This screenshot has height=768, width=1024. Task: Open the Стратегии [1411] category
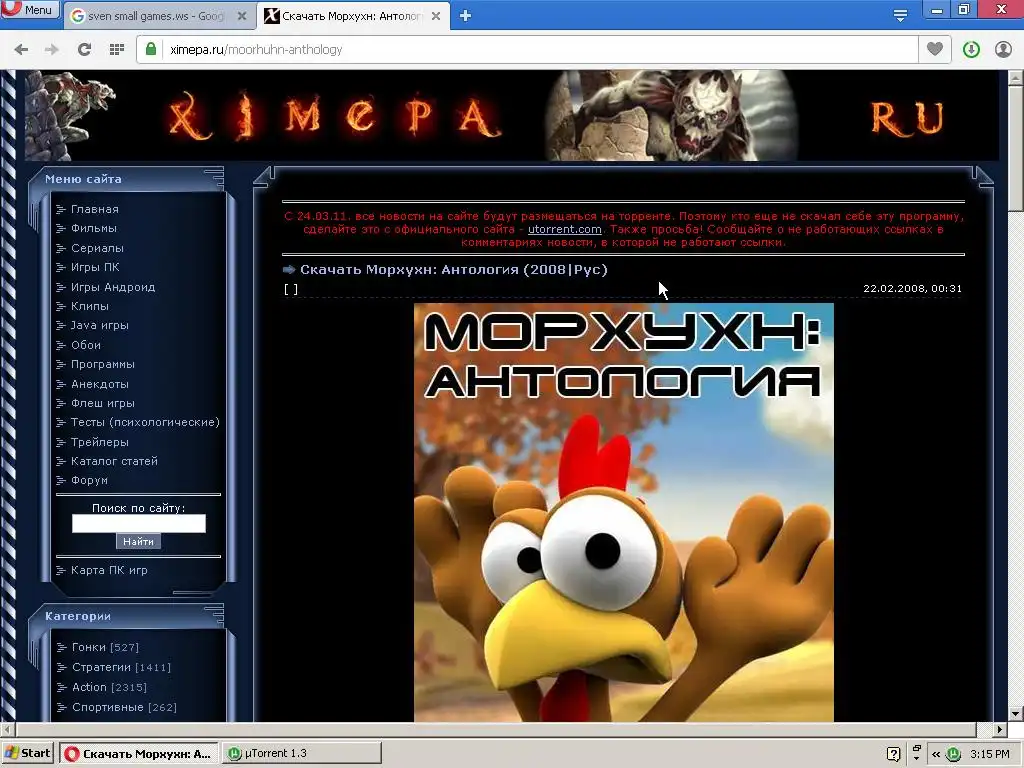click(x=121, y=667)
